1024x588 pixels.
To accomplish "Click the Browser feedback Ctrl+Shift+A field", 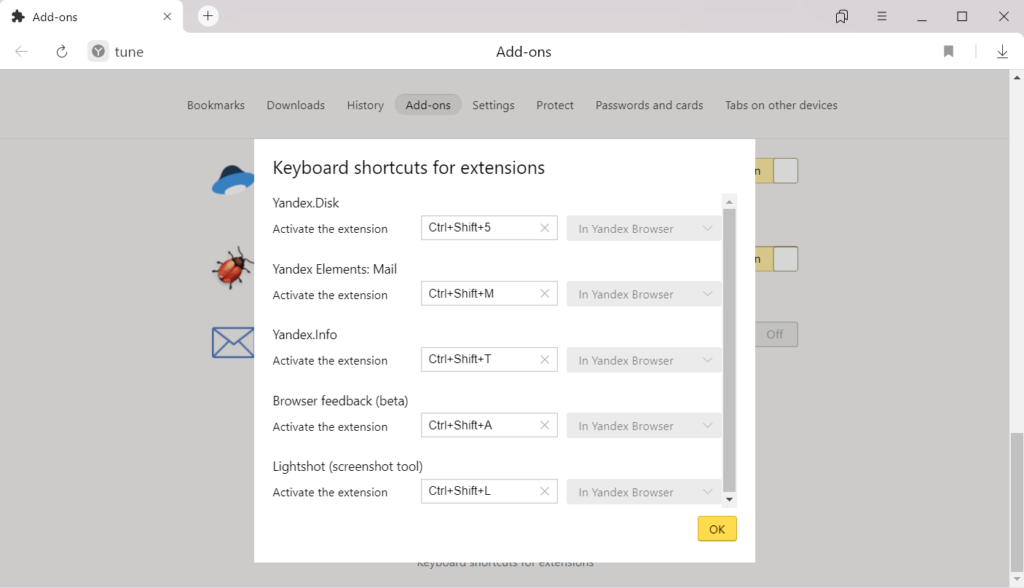I will click(478, 426).
